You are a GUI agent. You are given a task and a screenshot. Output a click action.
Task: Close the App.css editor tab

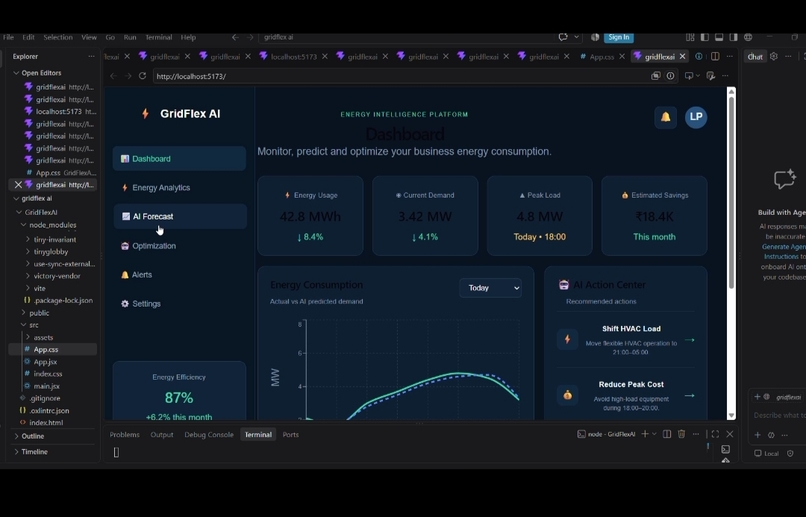[622, 57]
